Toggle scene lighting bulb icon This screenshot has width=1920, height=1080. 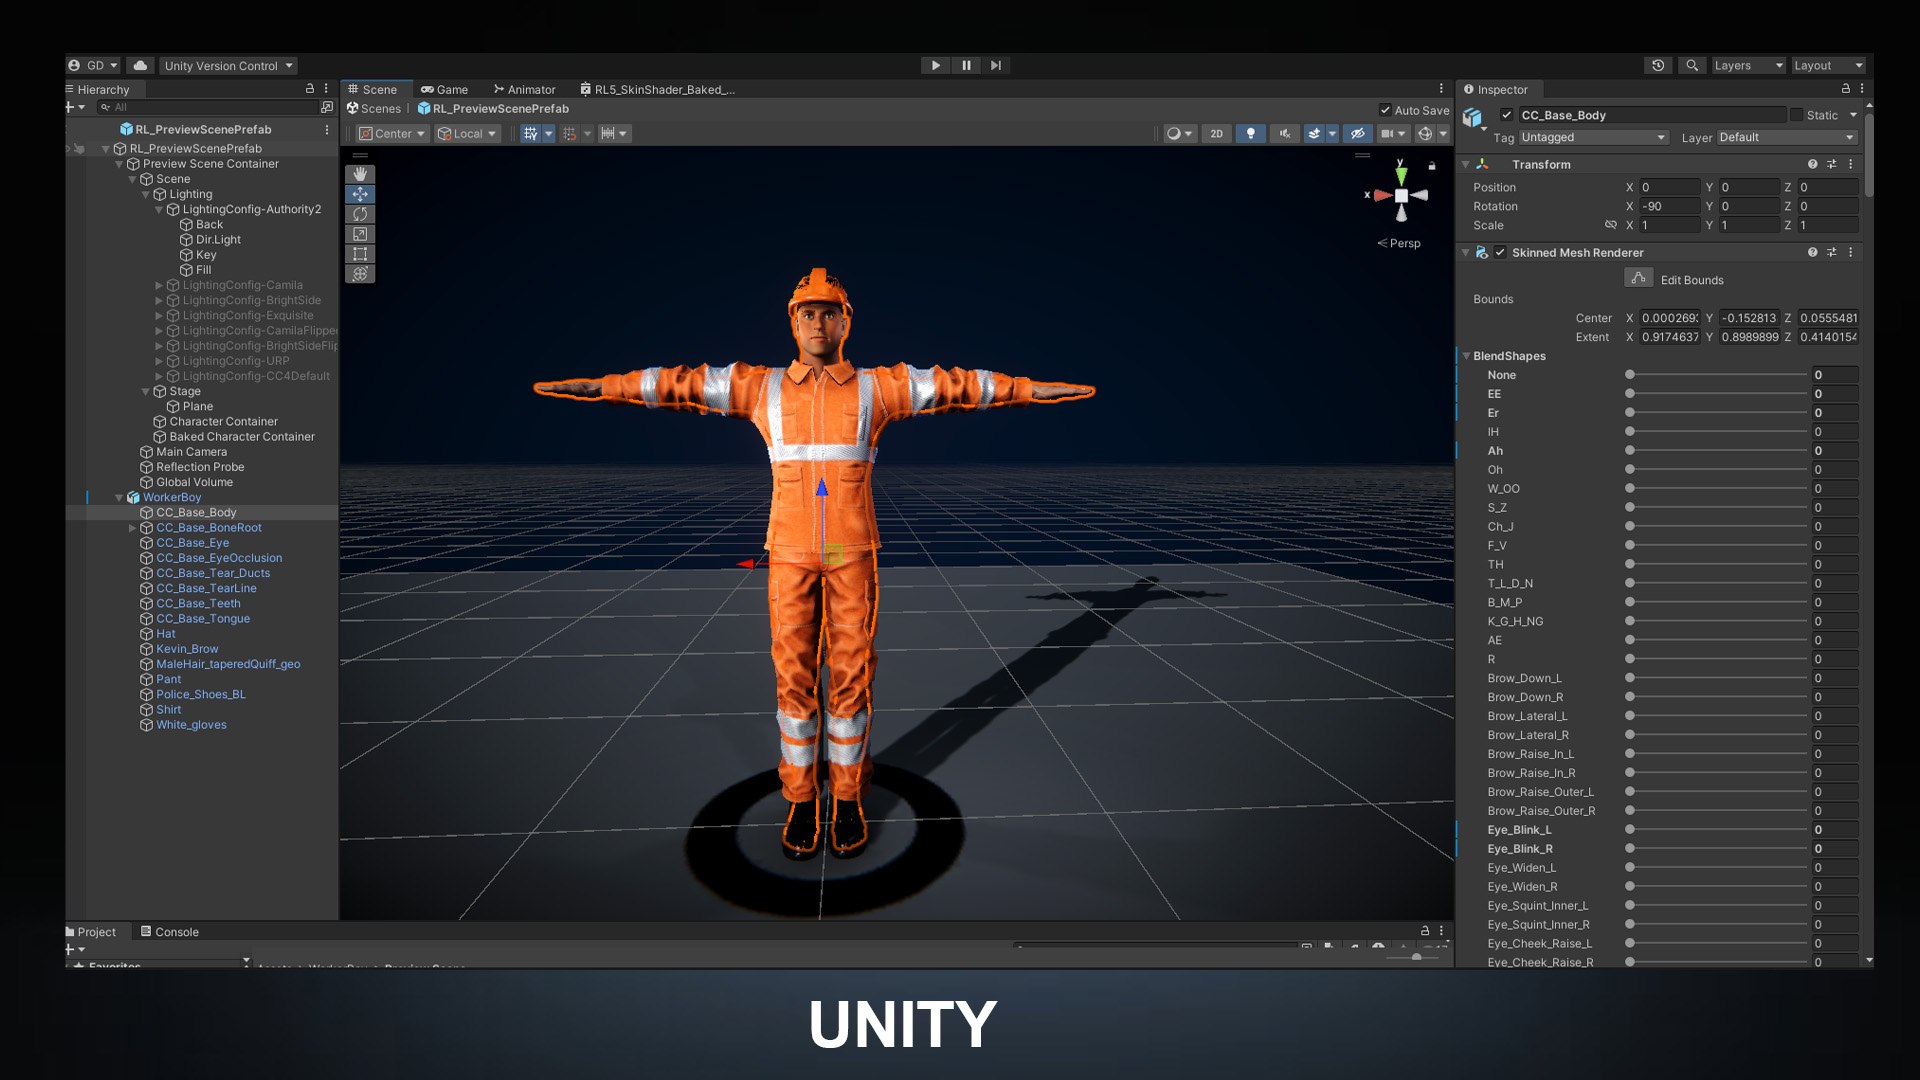pyautogui.click(x=1250, y=133)
